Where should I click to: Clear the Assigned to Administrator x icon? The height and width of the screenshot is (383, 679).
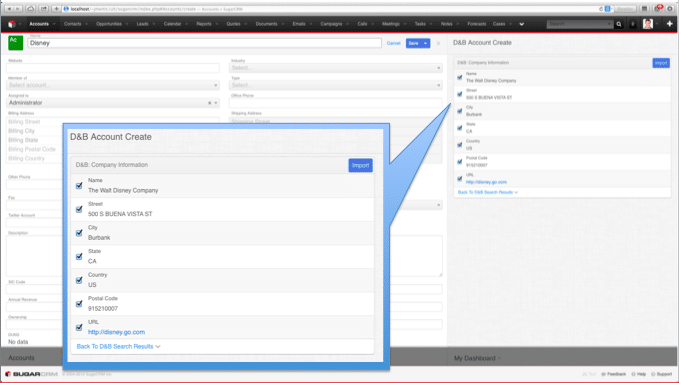click(x=210, y=103)
